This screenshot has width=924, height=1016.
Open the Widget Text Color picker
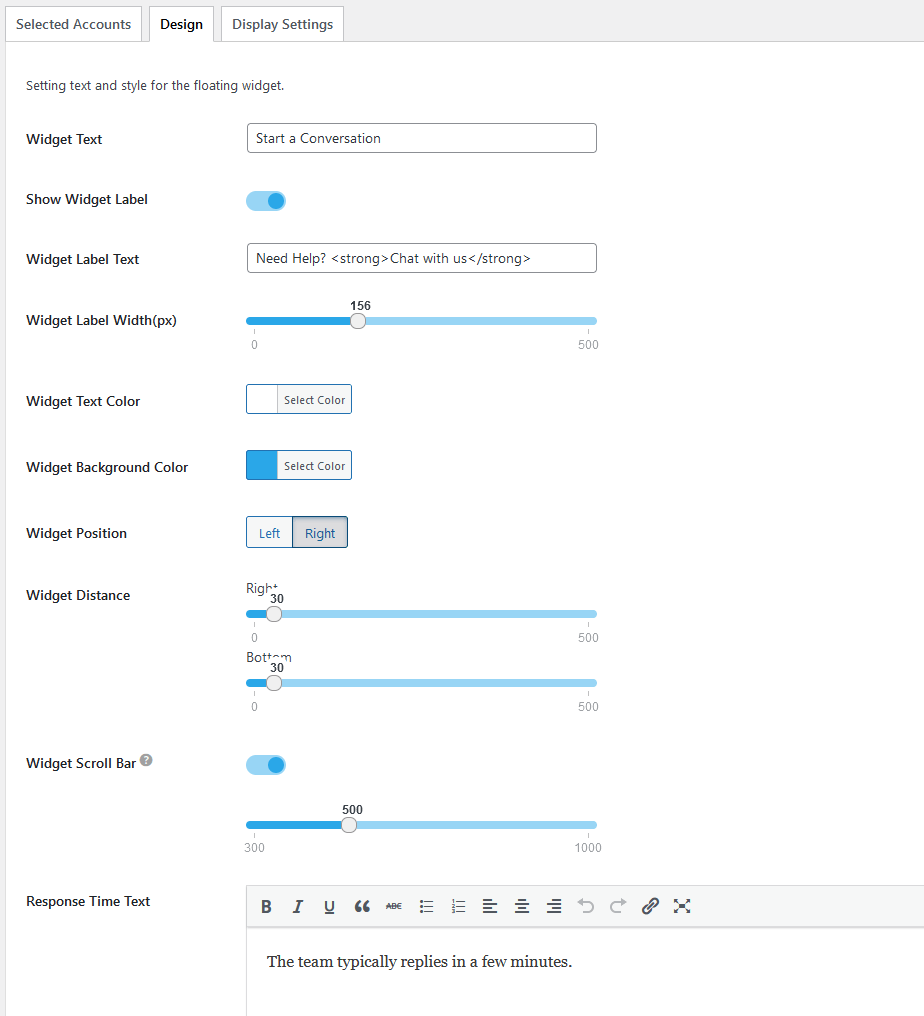[299, 399]
